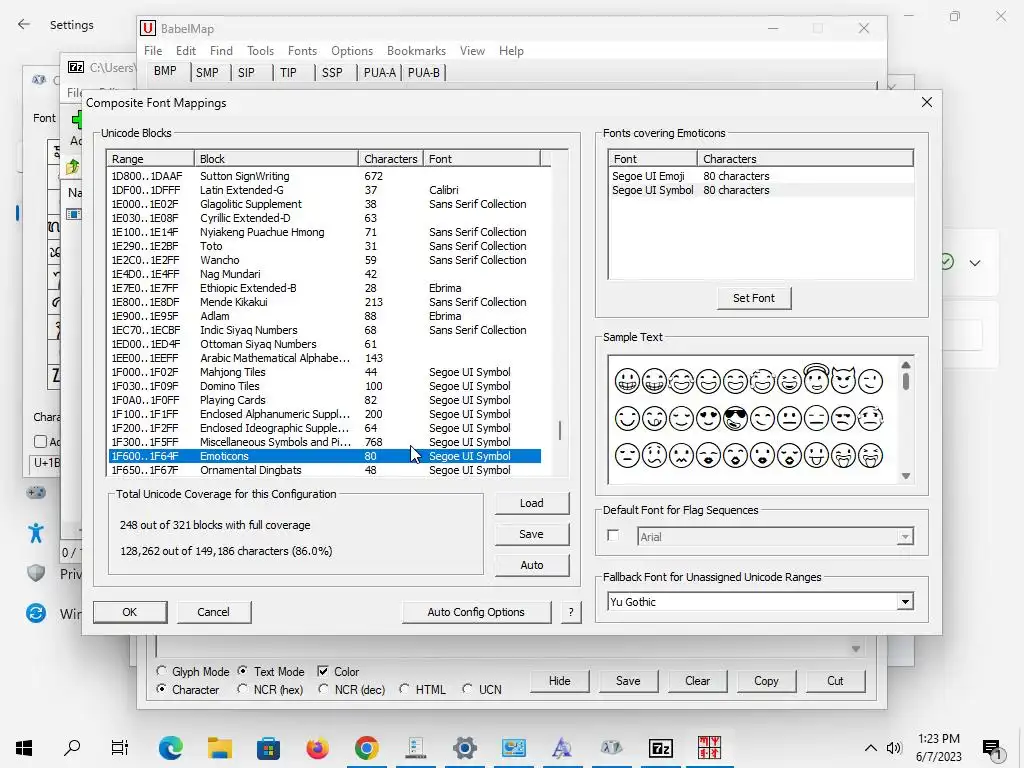The image size is (1024, 768).
Task: Open Microsoft Edge from the taskbar
Action: click(x=170, y=748)
